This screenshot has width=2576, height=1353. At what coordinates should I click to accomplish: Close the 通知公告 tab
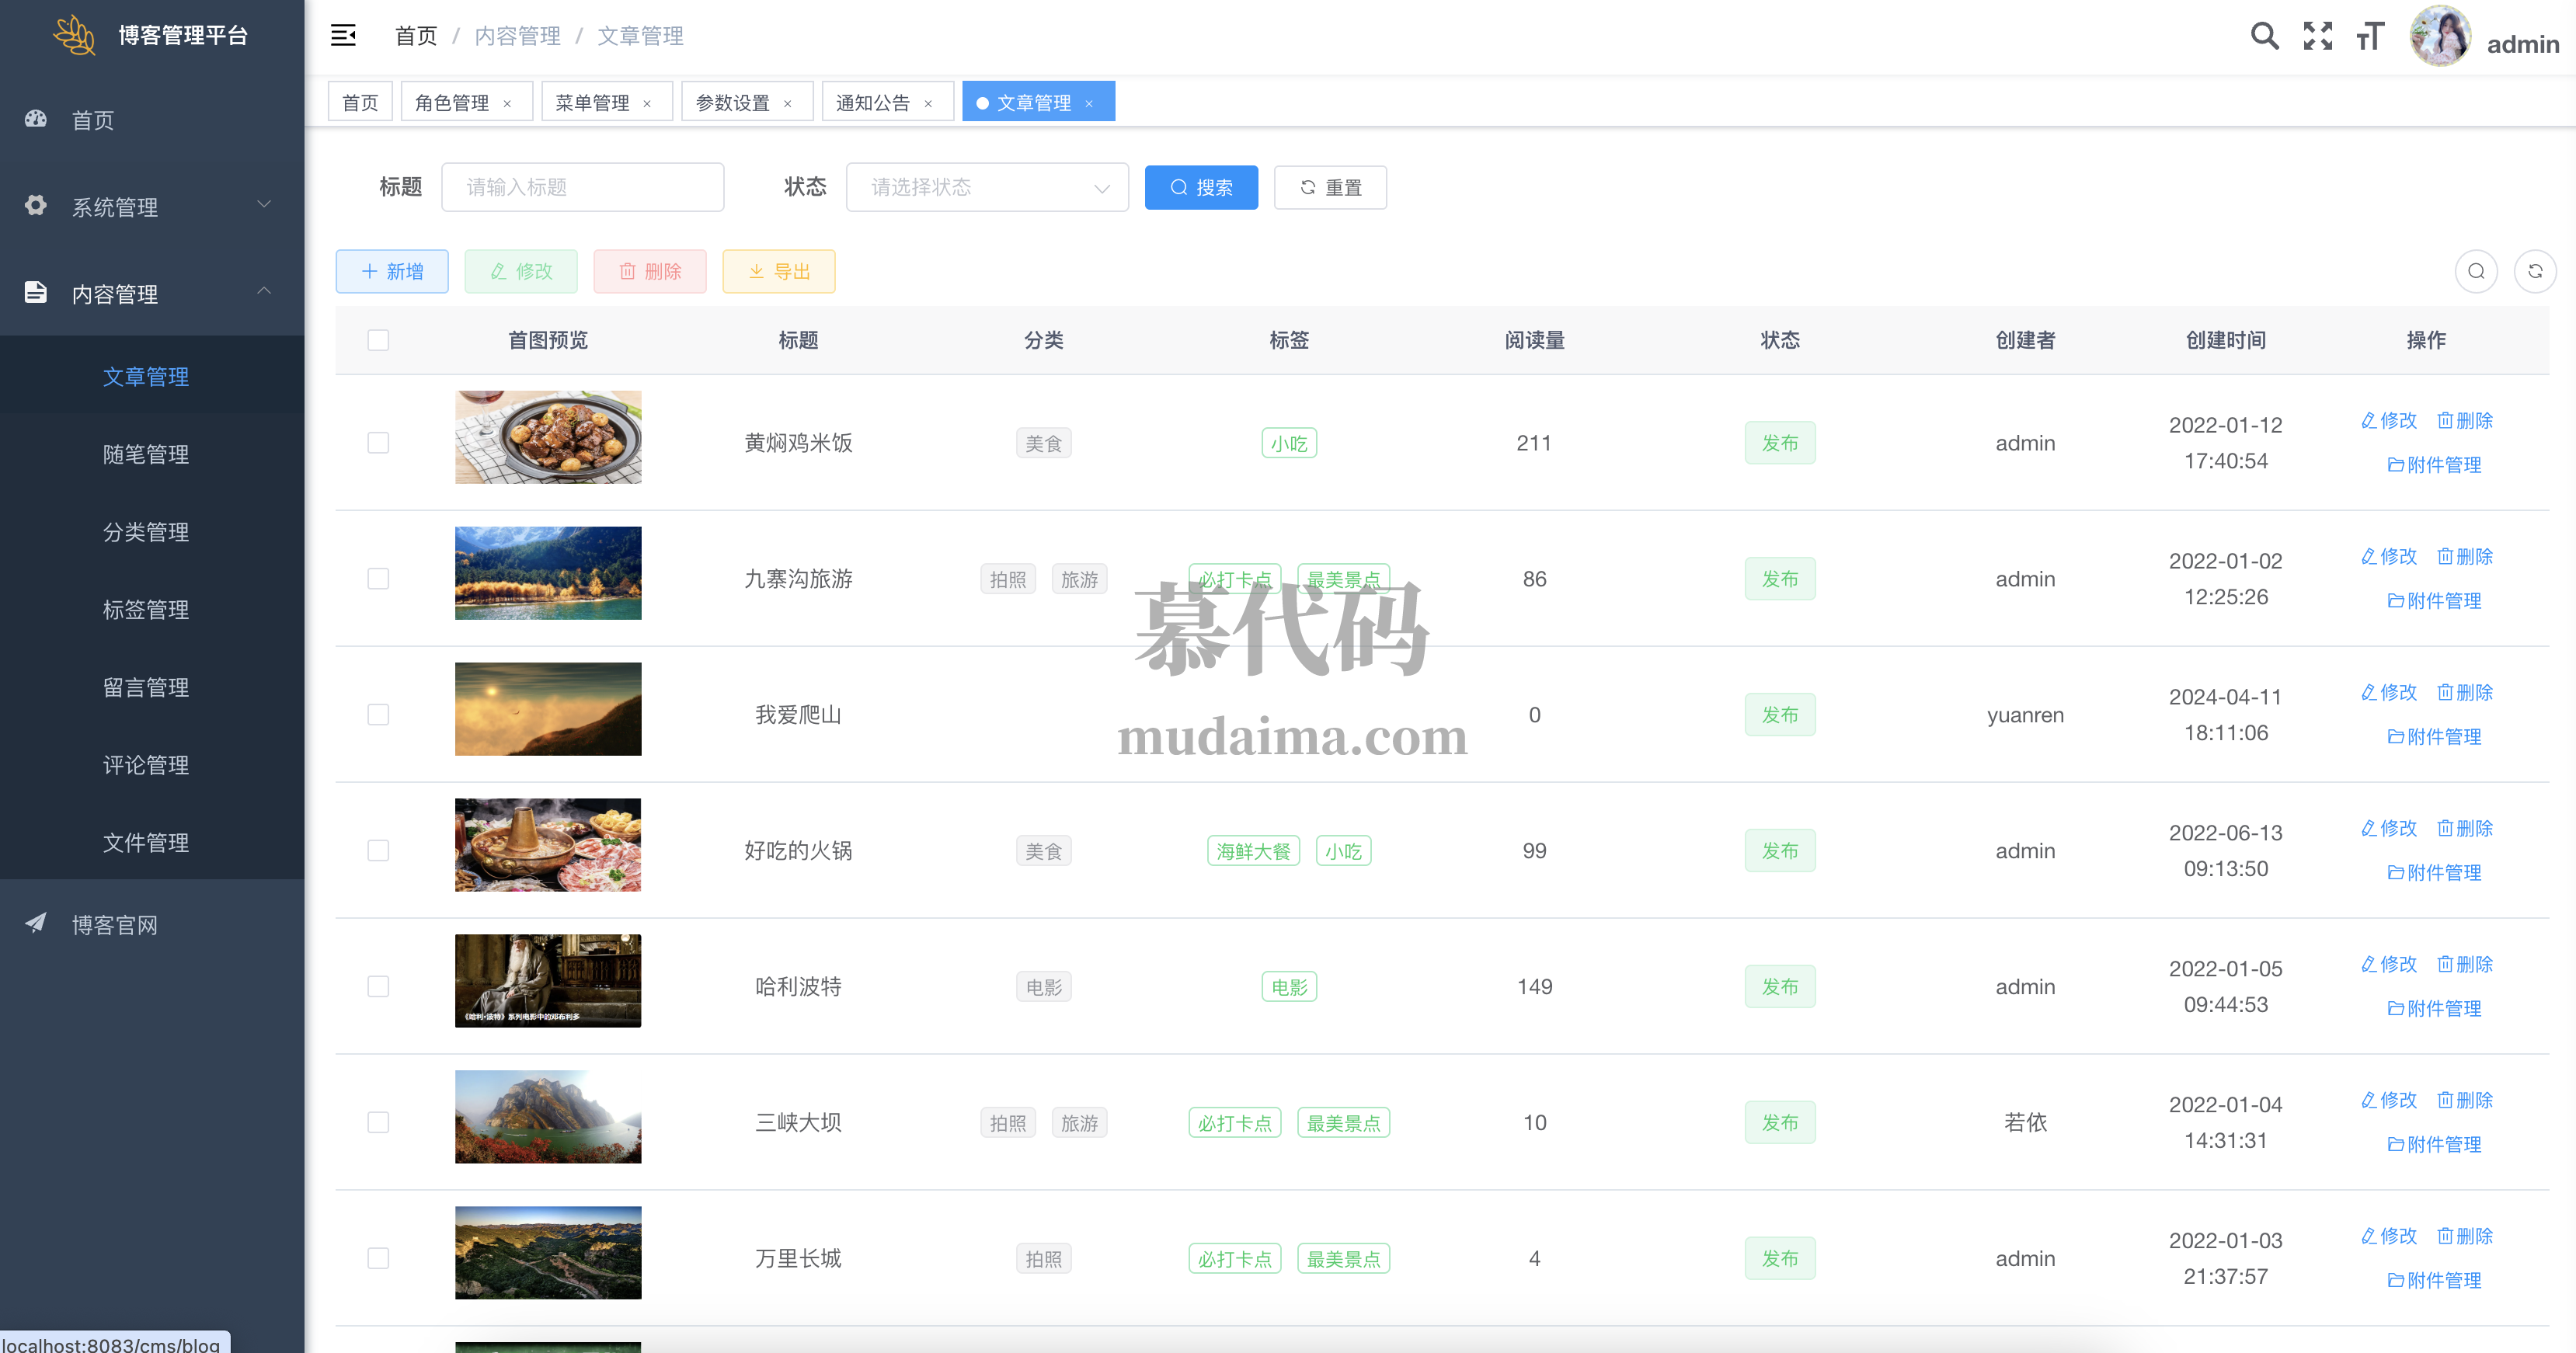(928, 104)
